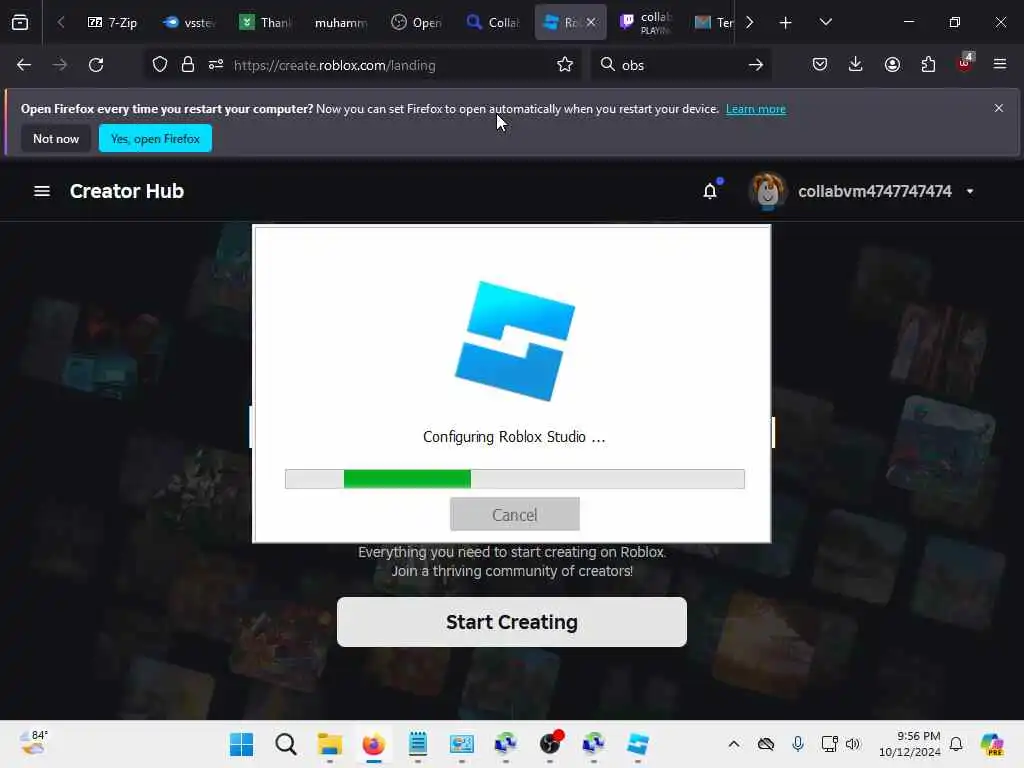Viewport: 1024px width, 768px height.
Task: Open Notepad from the taskbar
Action: click(417, 744)
